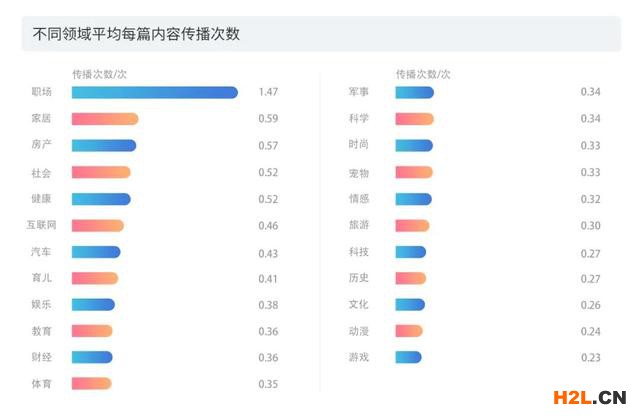Select the 互联网 label

(x=41, y=225)
